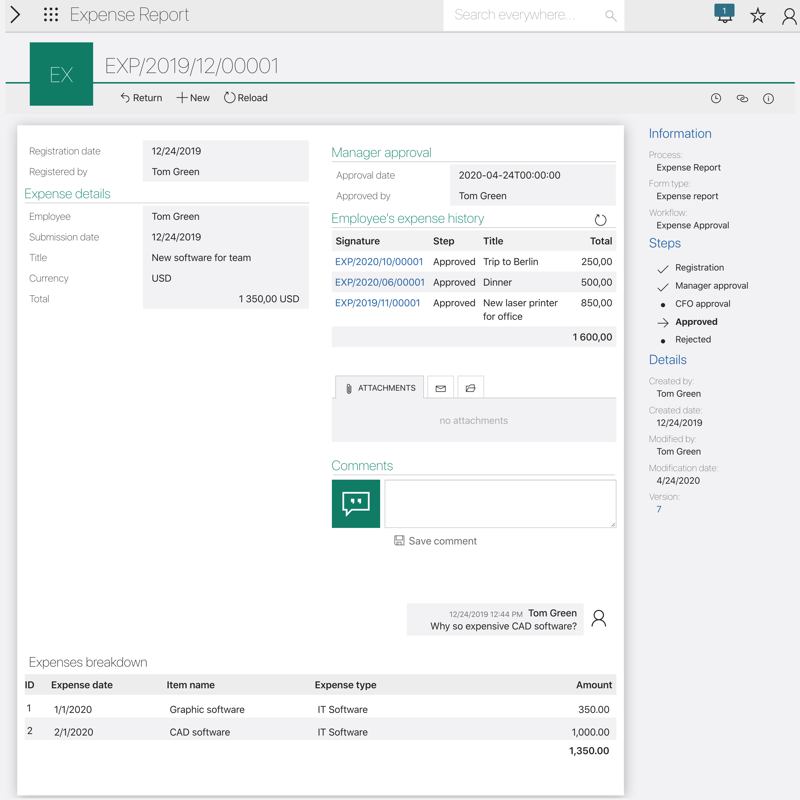This screenshot has width=800, height=800.
Task: Click into the comment text box
Action: [x=500, y=503]
